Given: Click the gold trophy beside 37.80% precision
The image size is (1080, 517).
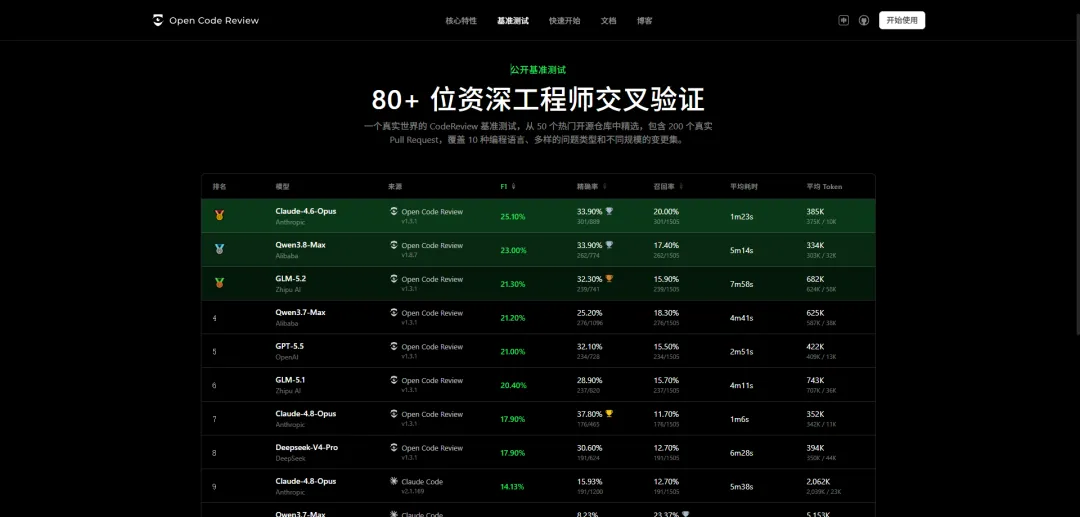Looking at the screenshot, I should [x=609, y=414].
